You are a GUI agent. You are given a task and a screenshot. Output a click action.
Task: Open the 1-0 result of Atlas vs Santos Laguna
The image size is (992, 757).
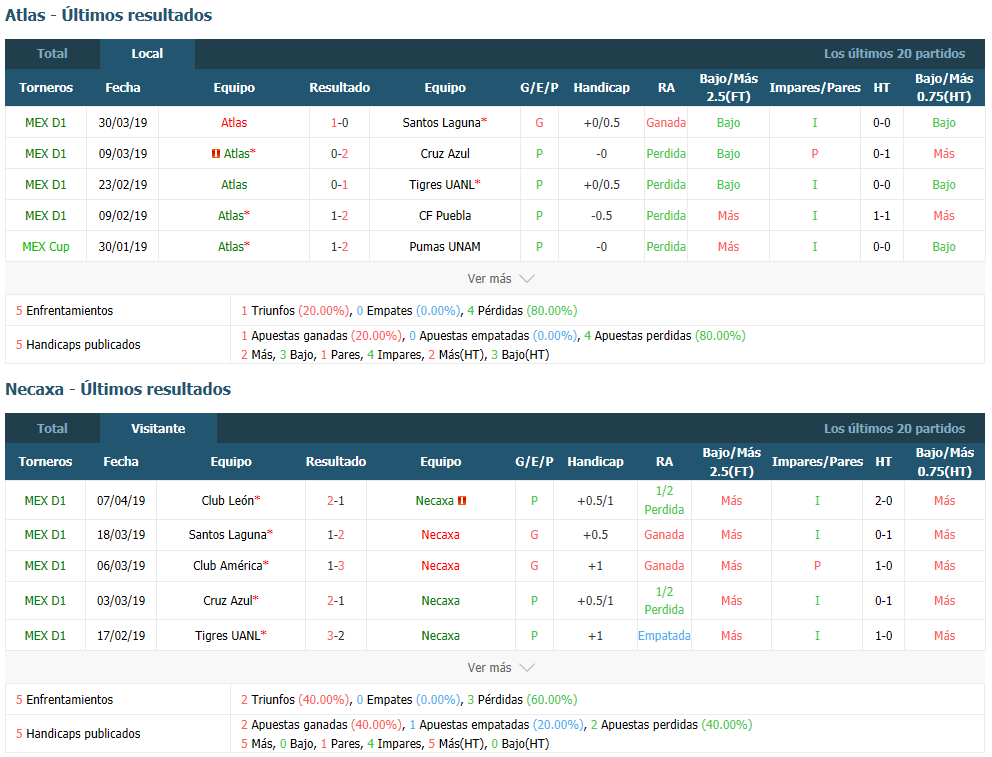[340, 123]
